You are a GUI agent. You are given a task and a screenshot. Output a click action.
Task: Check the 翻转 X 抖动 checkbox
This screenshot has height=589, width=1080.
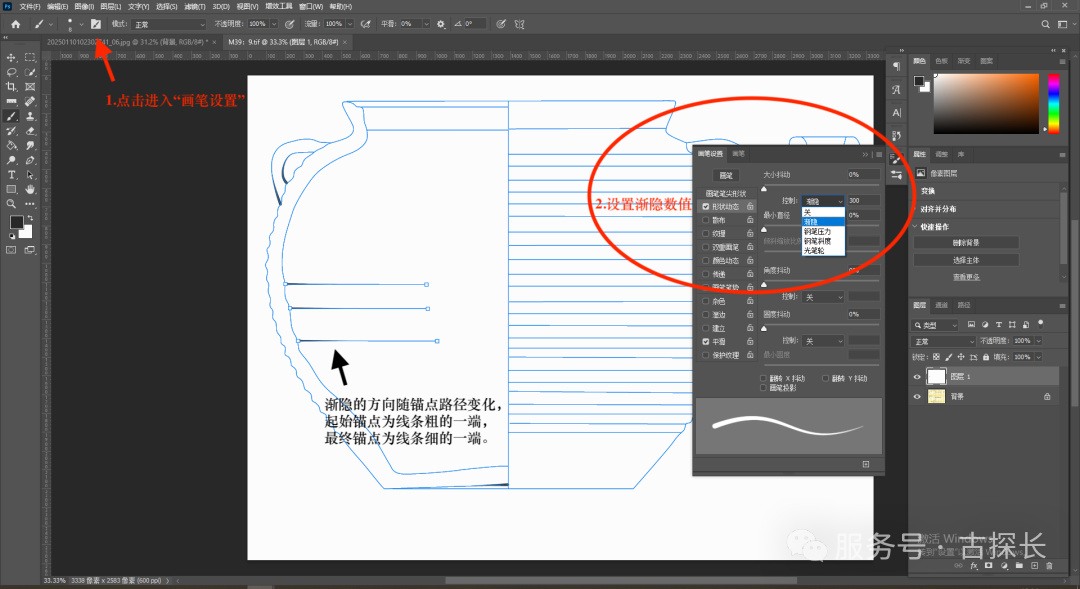point(763,378)
